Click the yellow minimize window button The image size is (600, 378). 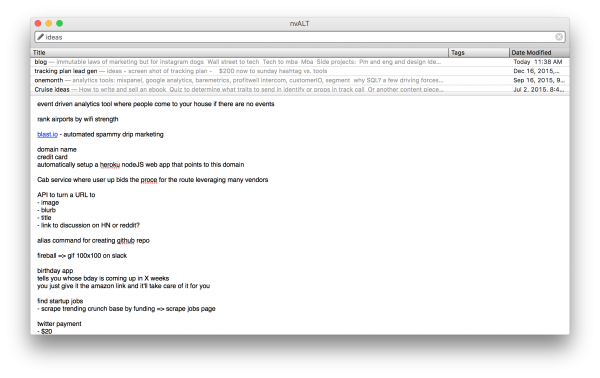[49, 23]
